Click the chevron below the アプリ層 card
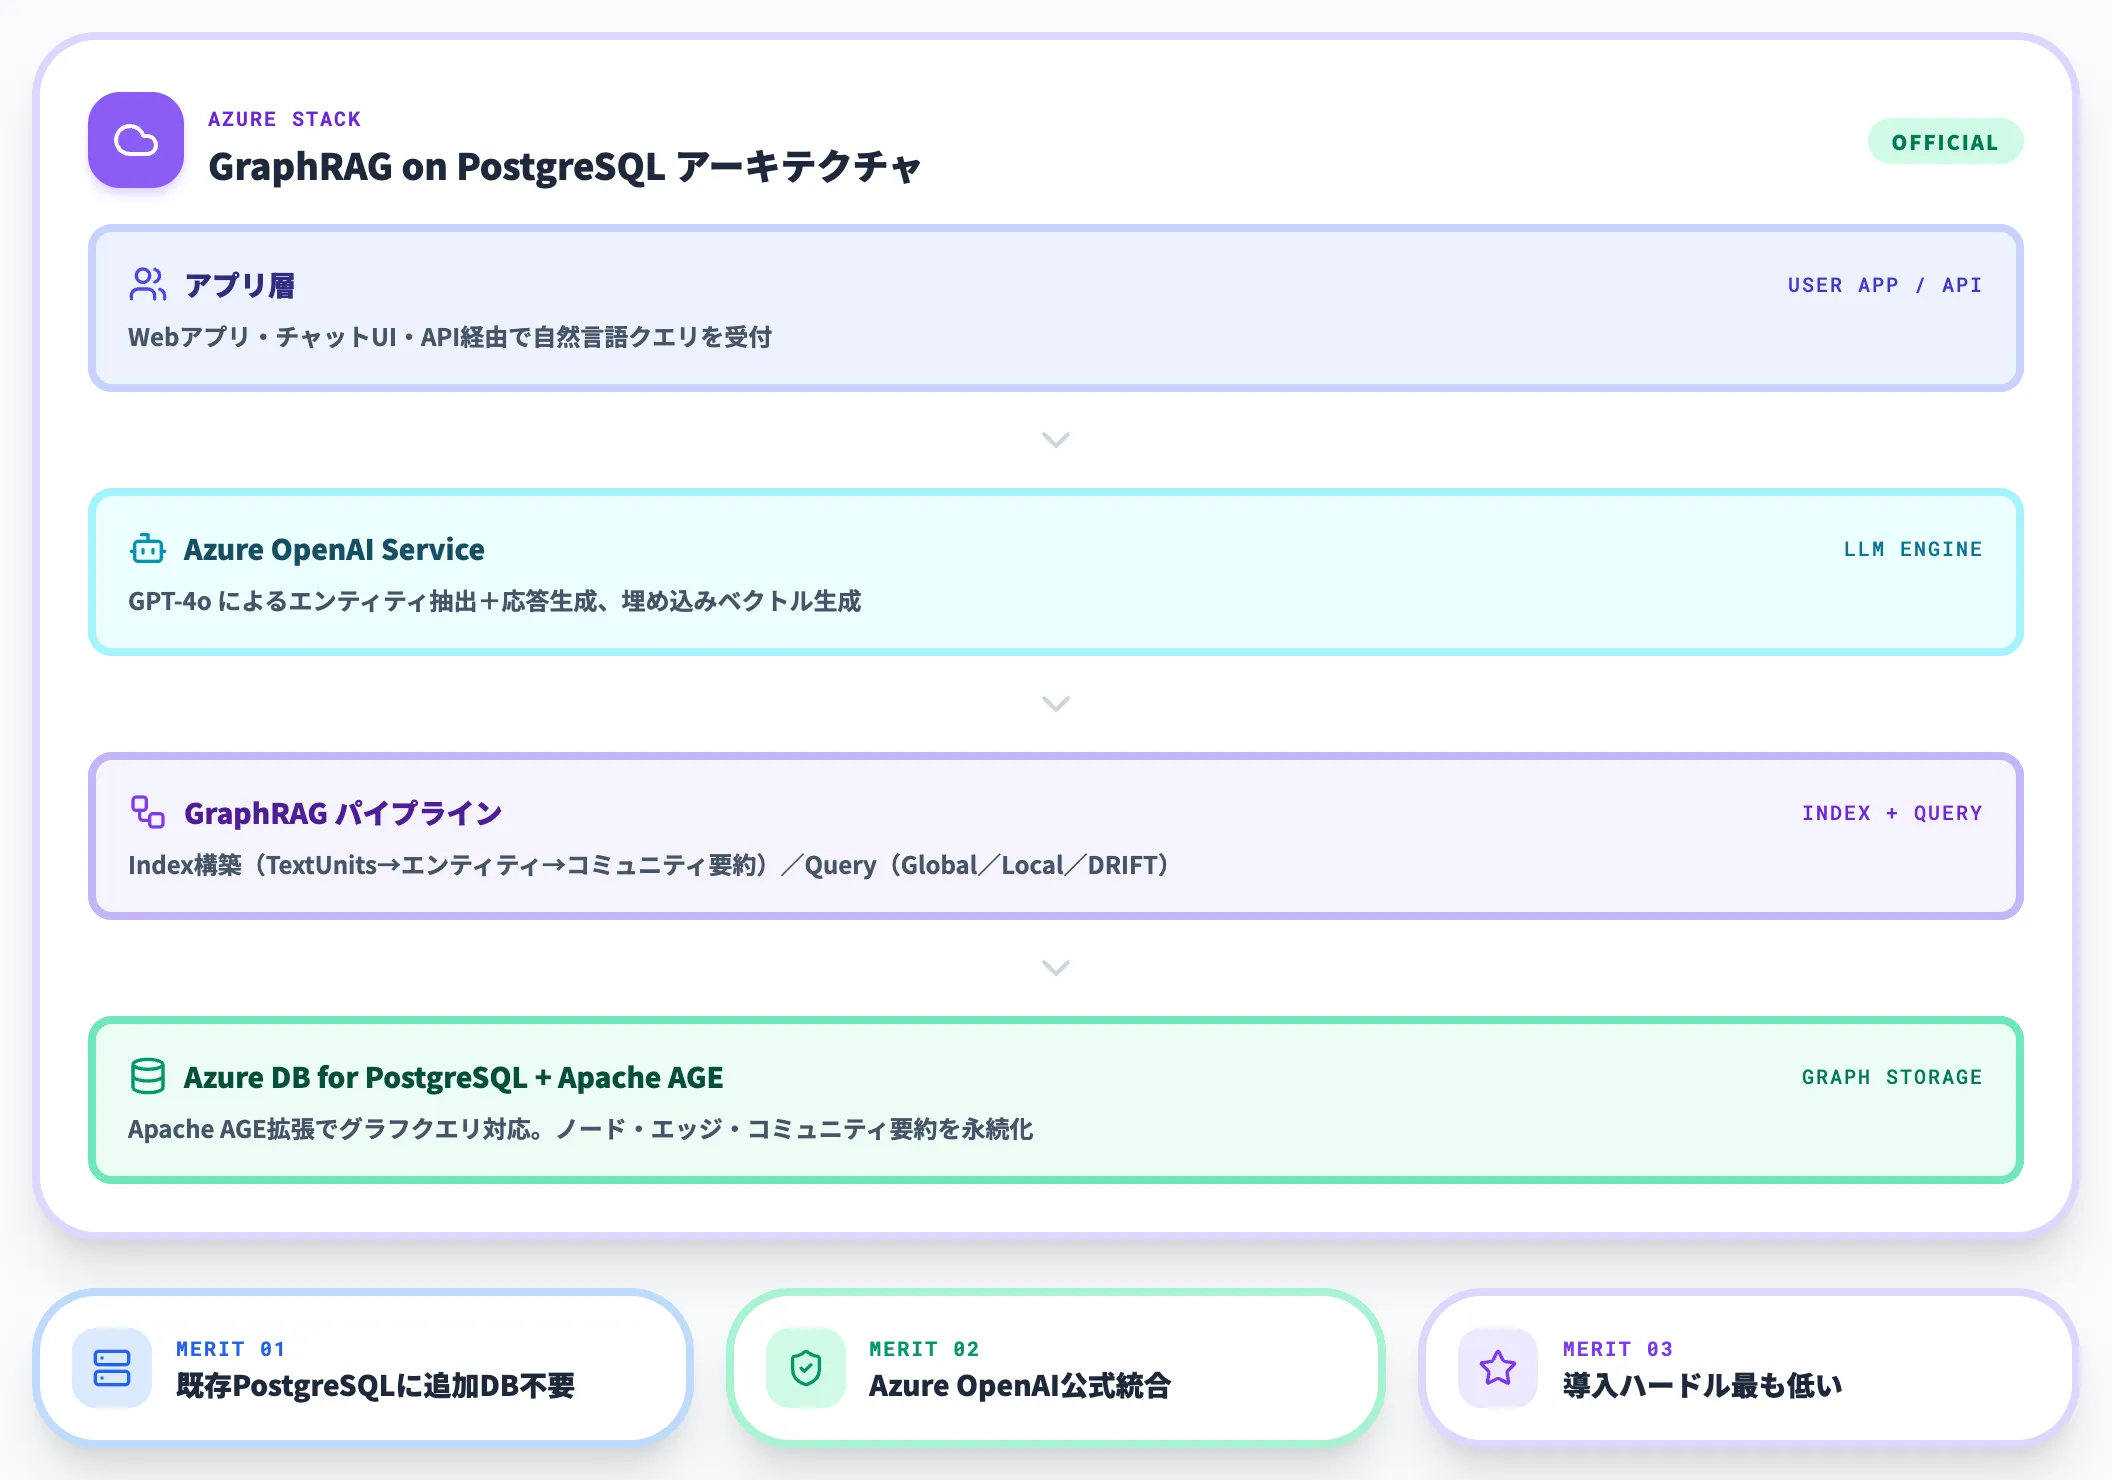Viewport: 2112px width, 1480px height. click(x=1056, y=440)
